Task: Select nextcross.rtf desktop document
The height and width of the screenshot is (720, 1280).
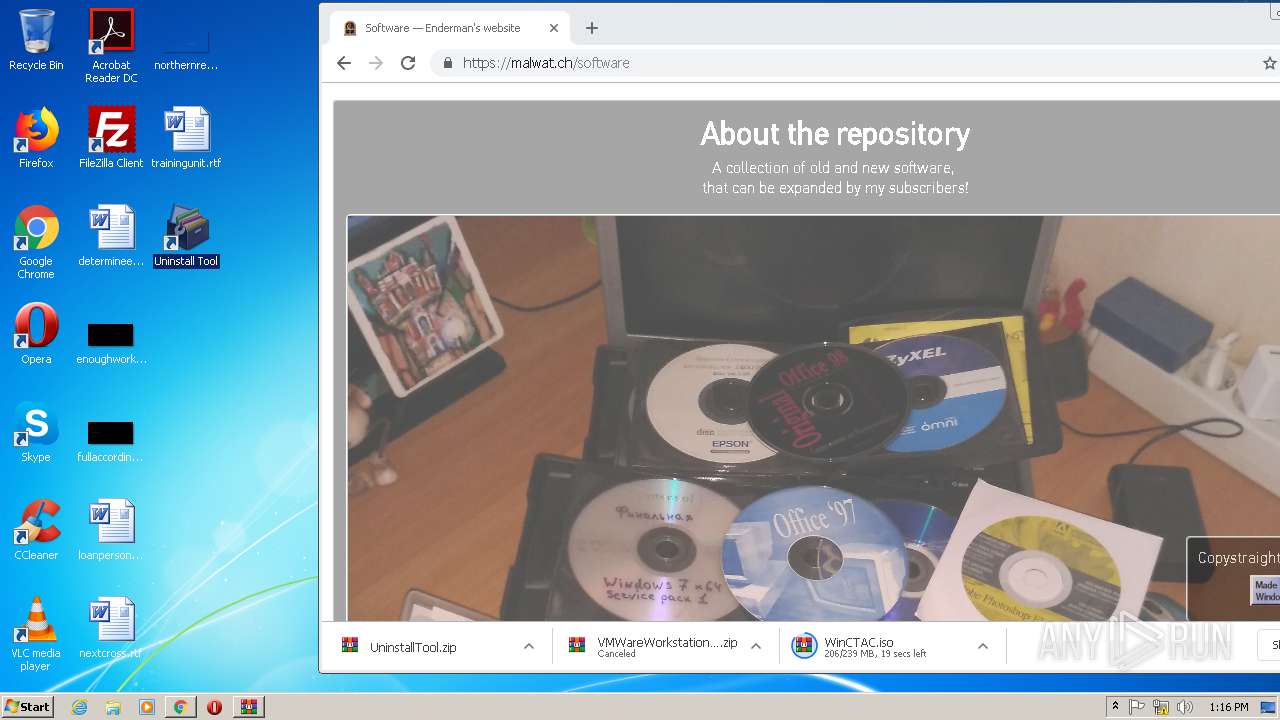Action: click(111, 628)
